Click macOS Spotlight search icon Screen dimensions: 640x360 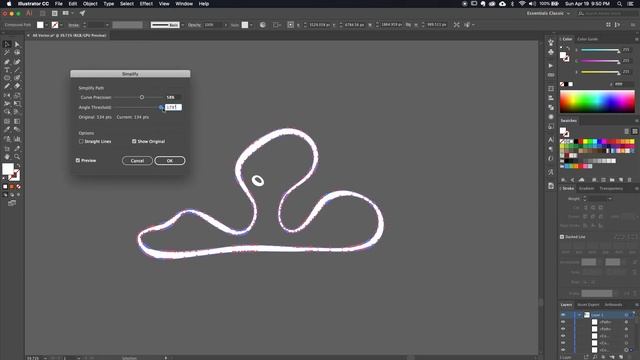[x=620, y=4]
